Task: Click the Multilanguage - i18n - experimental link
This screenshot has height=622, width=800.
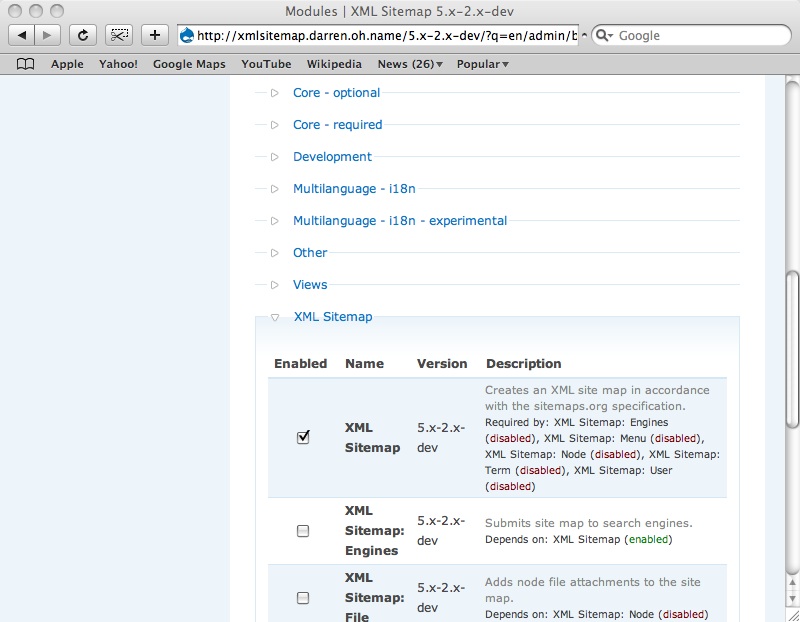Action: click(400, 221)
